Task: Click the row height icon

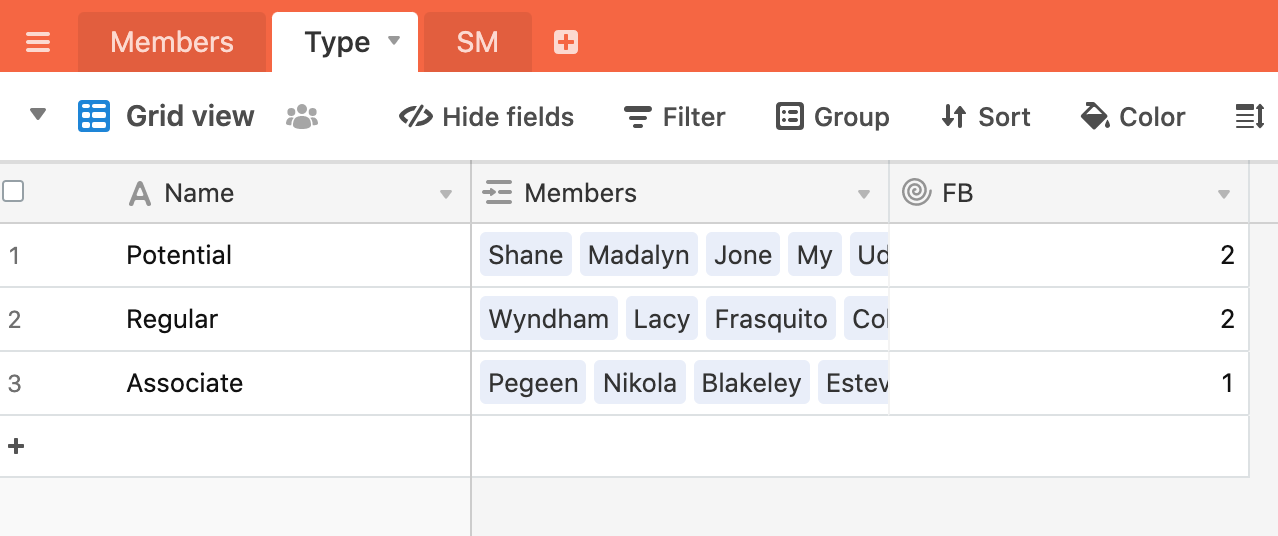Action: tap(1250, 117)
